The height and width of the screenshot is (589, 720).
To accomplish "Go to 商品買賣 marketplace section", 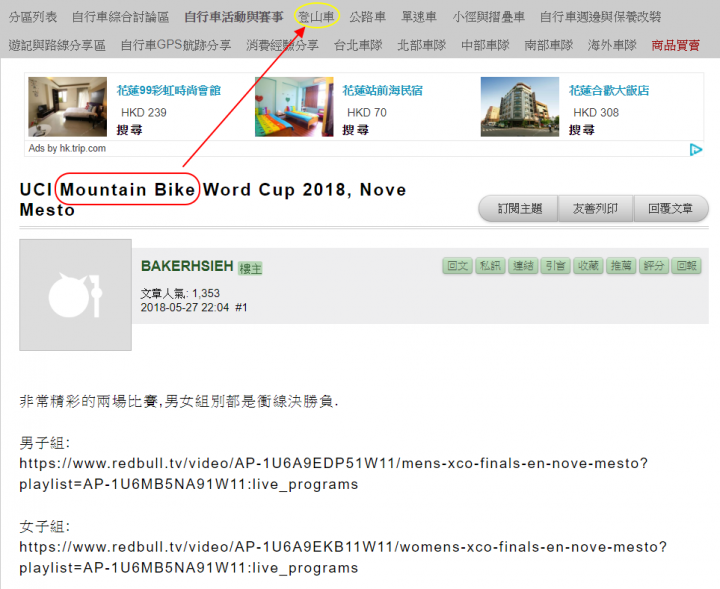I will [675, 45].
